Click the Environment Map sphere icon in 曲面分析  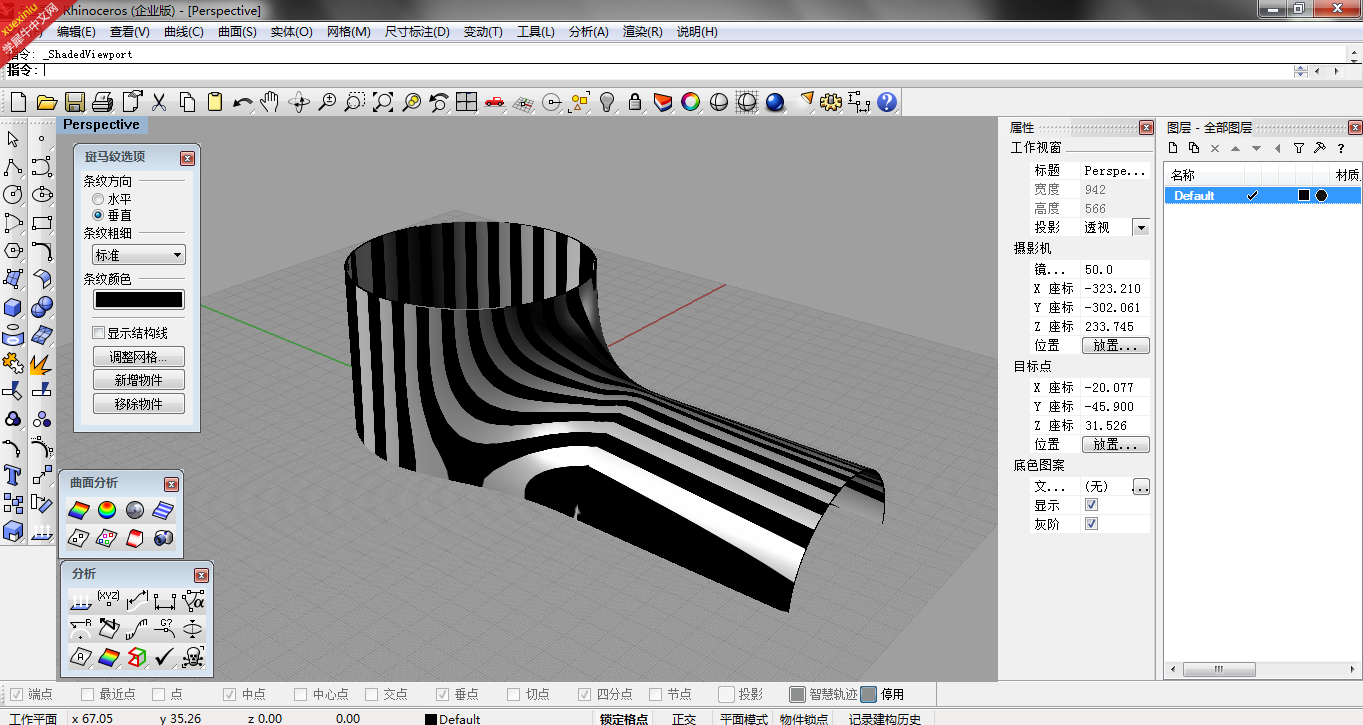click(x=135, y=510)
